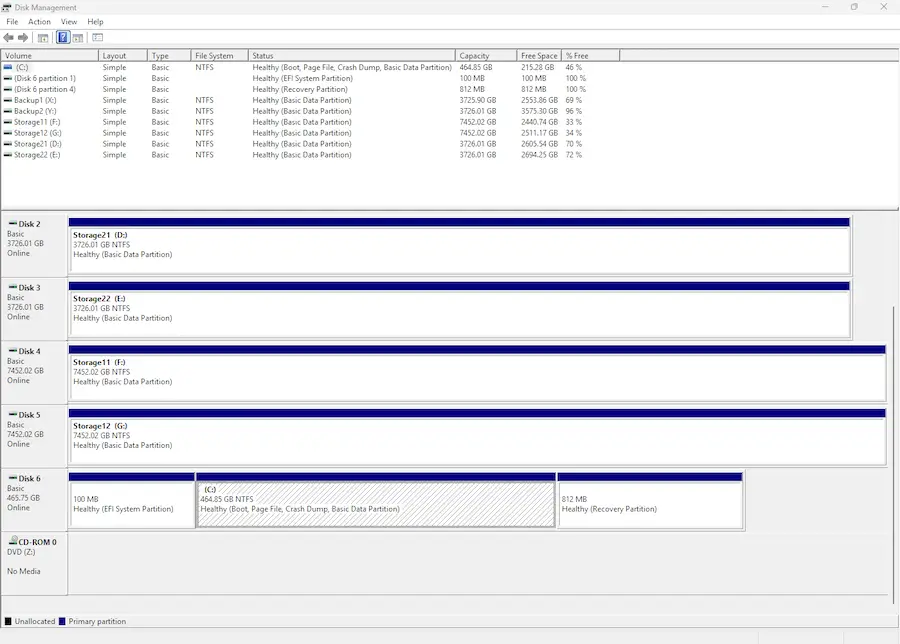The image size is (900, 644).
Task: Select the 100 MB EFI System Partition block
Action: (x=131, y=501)
